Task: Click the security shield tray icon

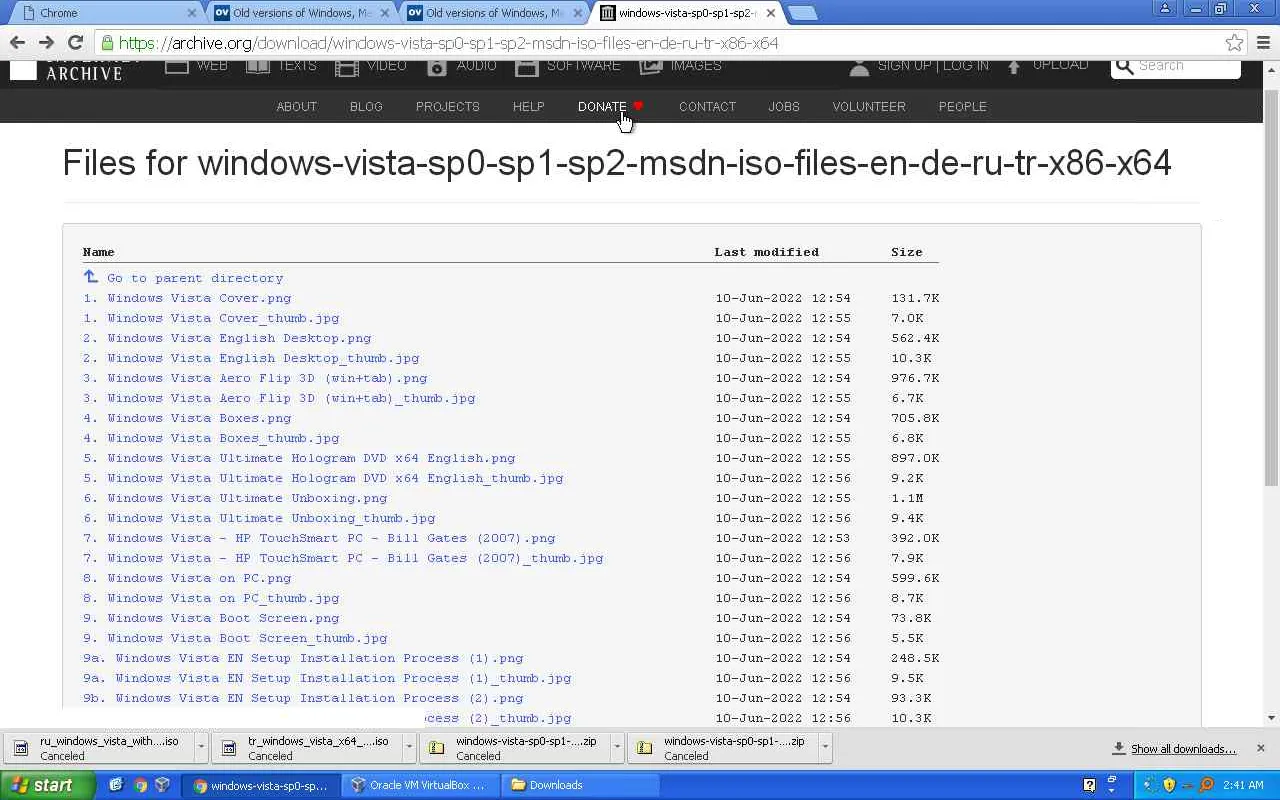Action: 1169,785
